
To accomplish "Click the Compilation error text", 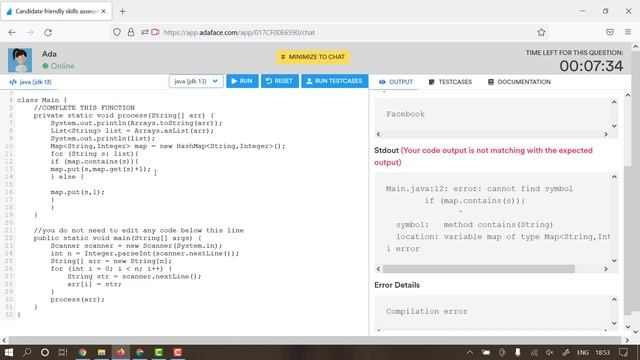I will (x=427, y=311).
